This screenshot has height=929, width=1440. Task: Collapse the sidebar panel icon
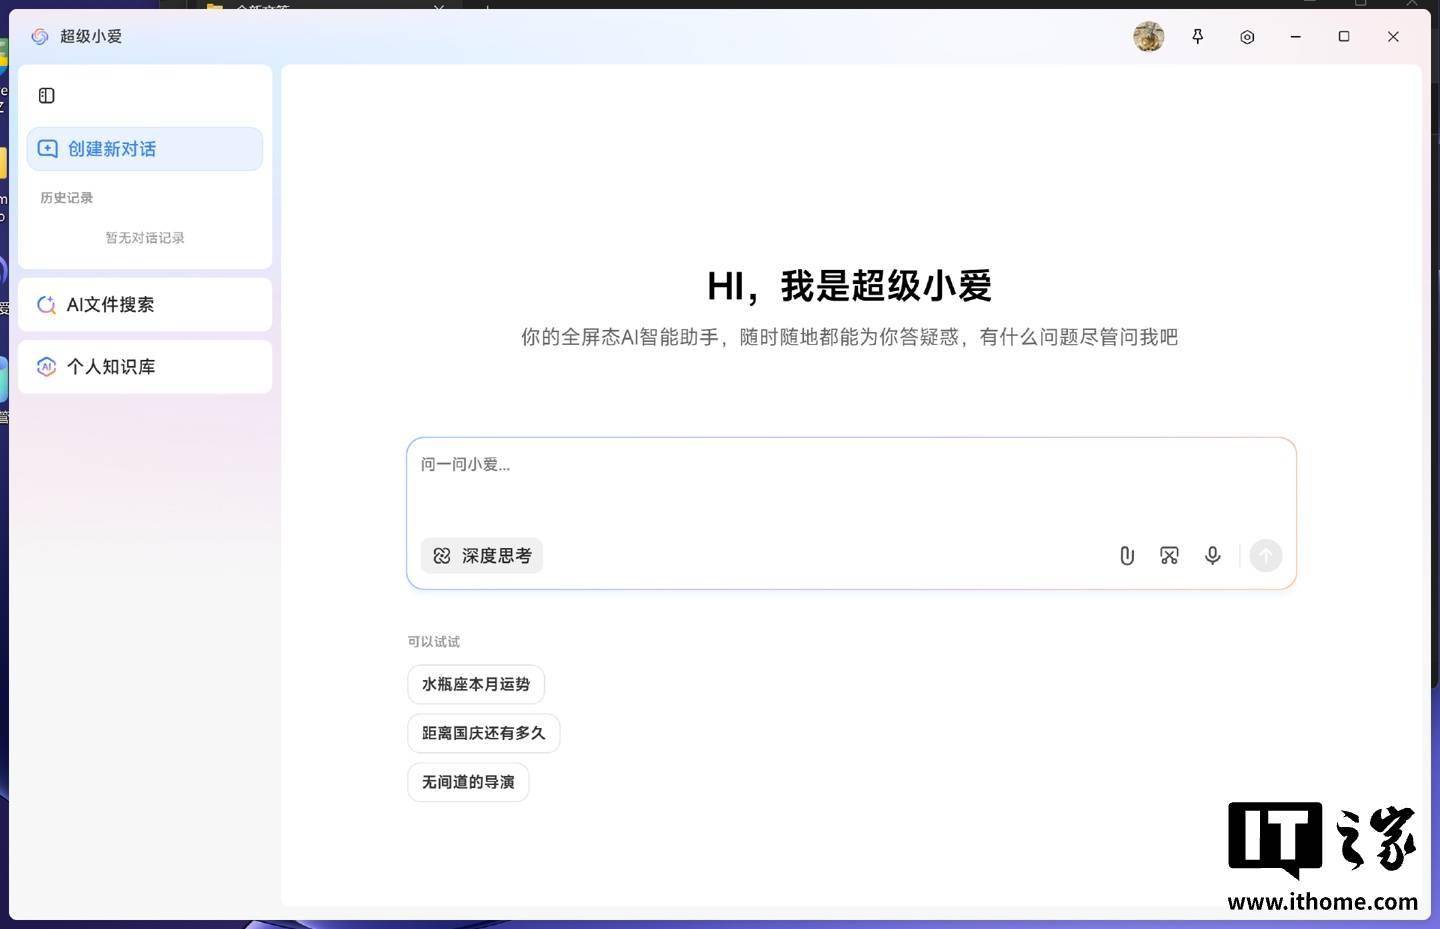(47, 96)
